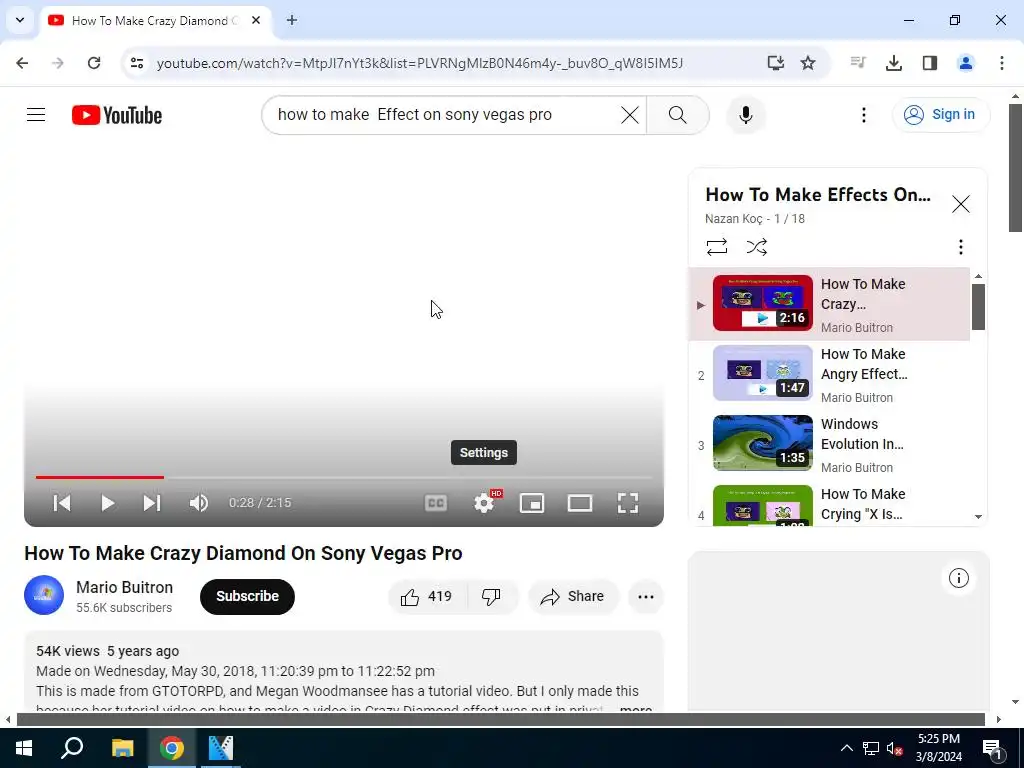Screen dimensions: 1024x768
Task: Open Chrome three-dot menu
Action: tap(1001, 63)
